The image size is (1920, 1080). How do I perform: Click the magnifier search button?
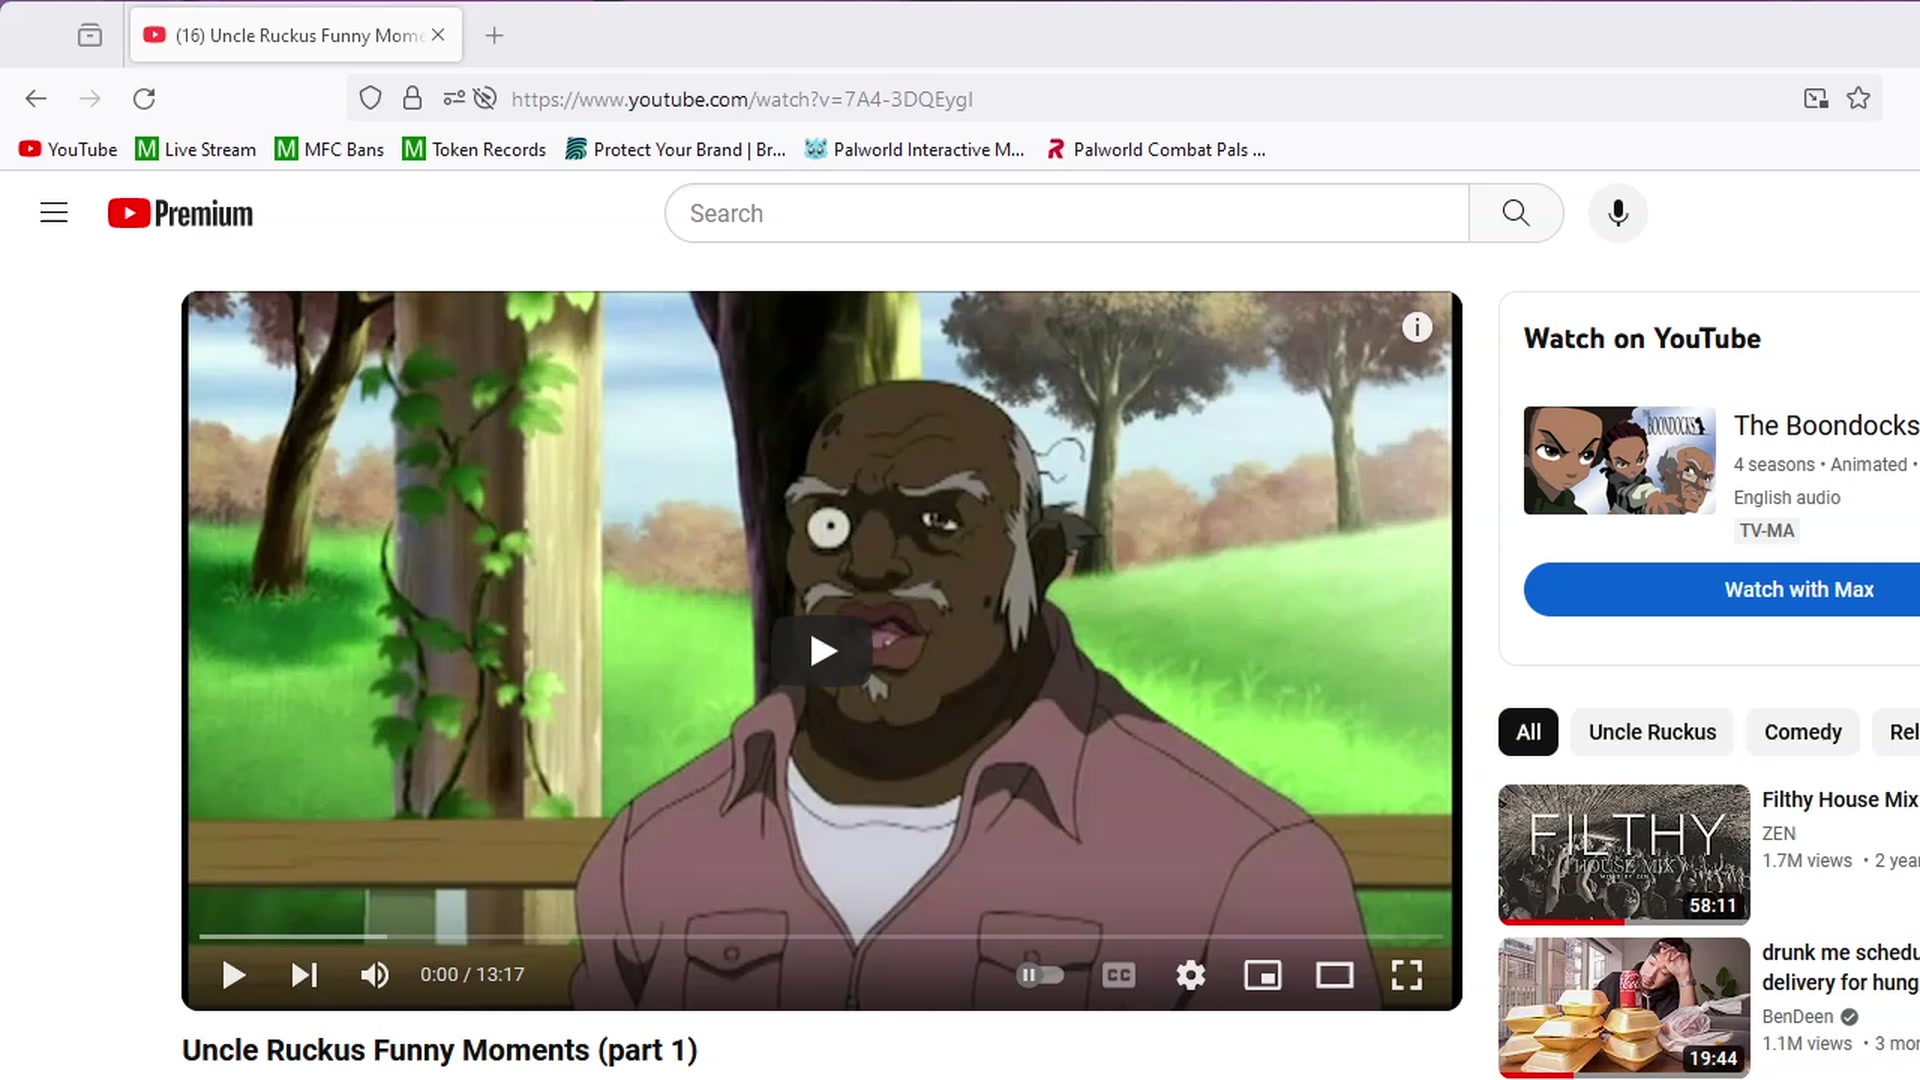pyautogui.click(x=1516, y=213)
